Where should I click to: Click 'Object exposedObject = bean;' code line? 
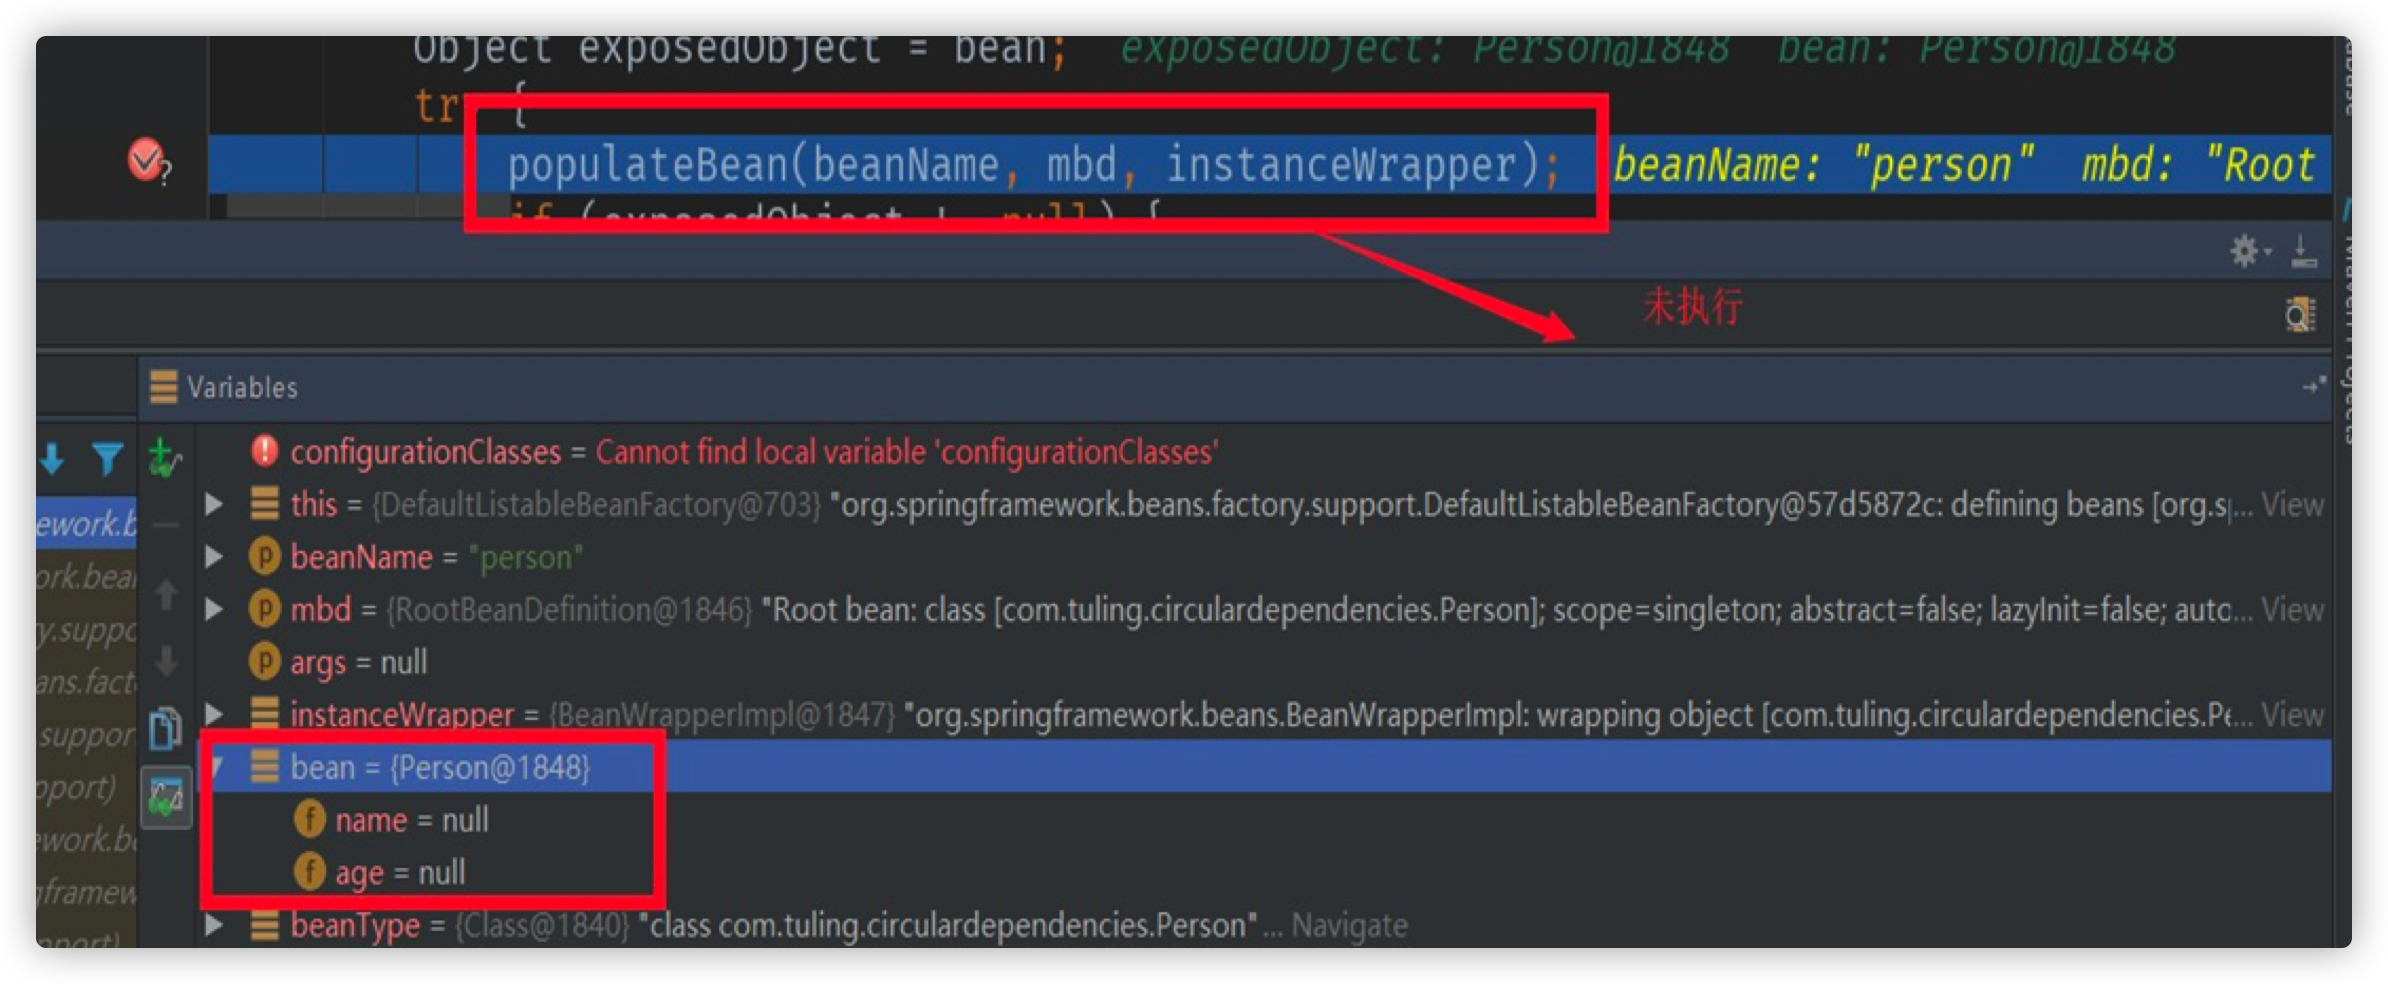point(741,50)
